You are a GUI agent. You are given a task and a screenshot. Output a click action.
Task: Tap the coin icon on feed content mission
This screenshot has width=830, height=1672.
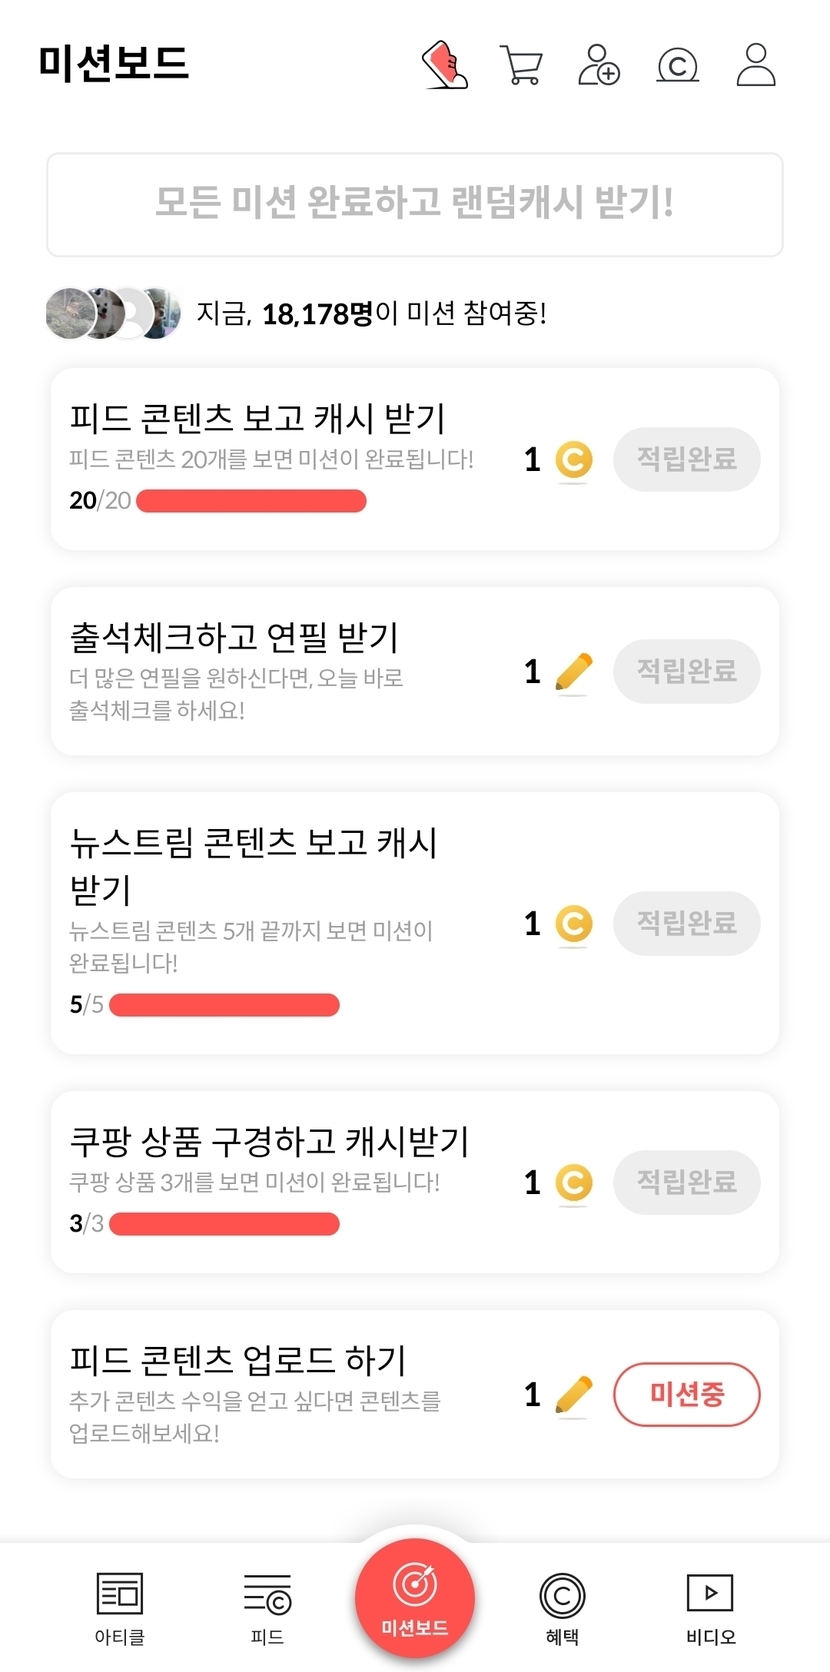coord(573,460)
